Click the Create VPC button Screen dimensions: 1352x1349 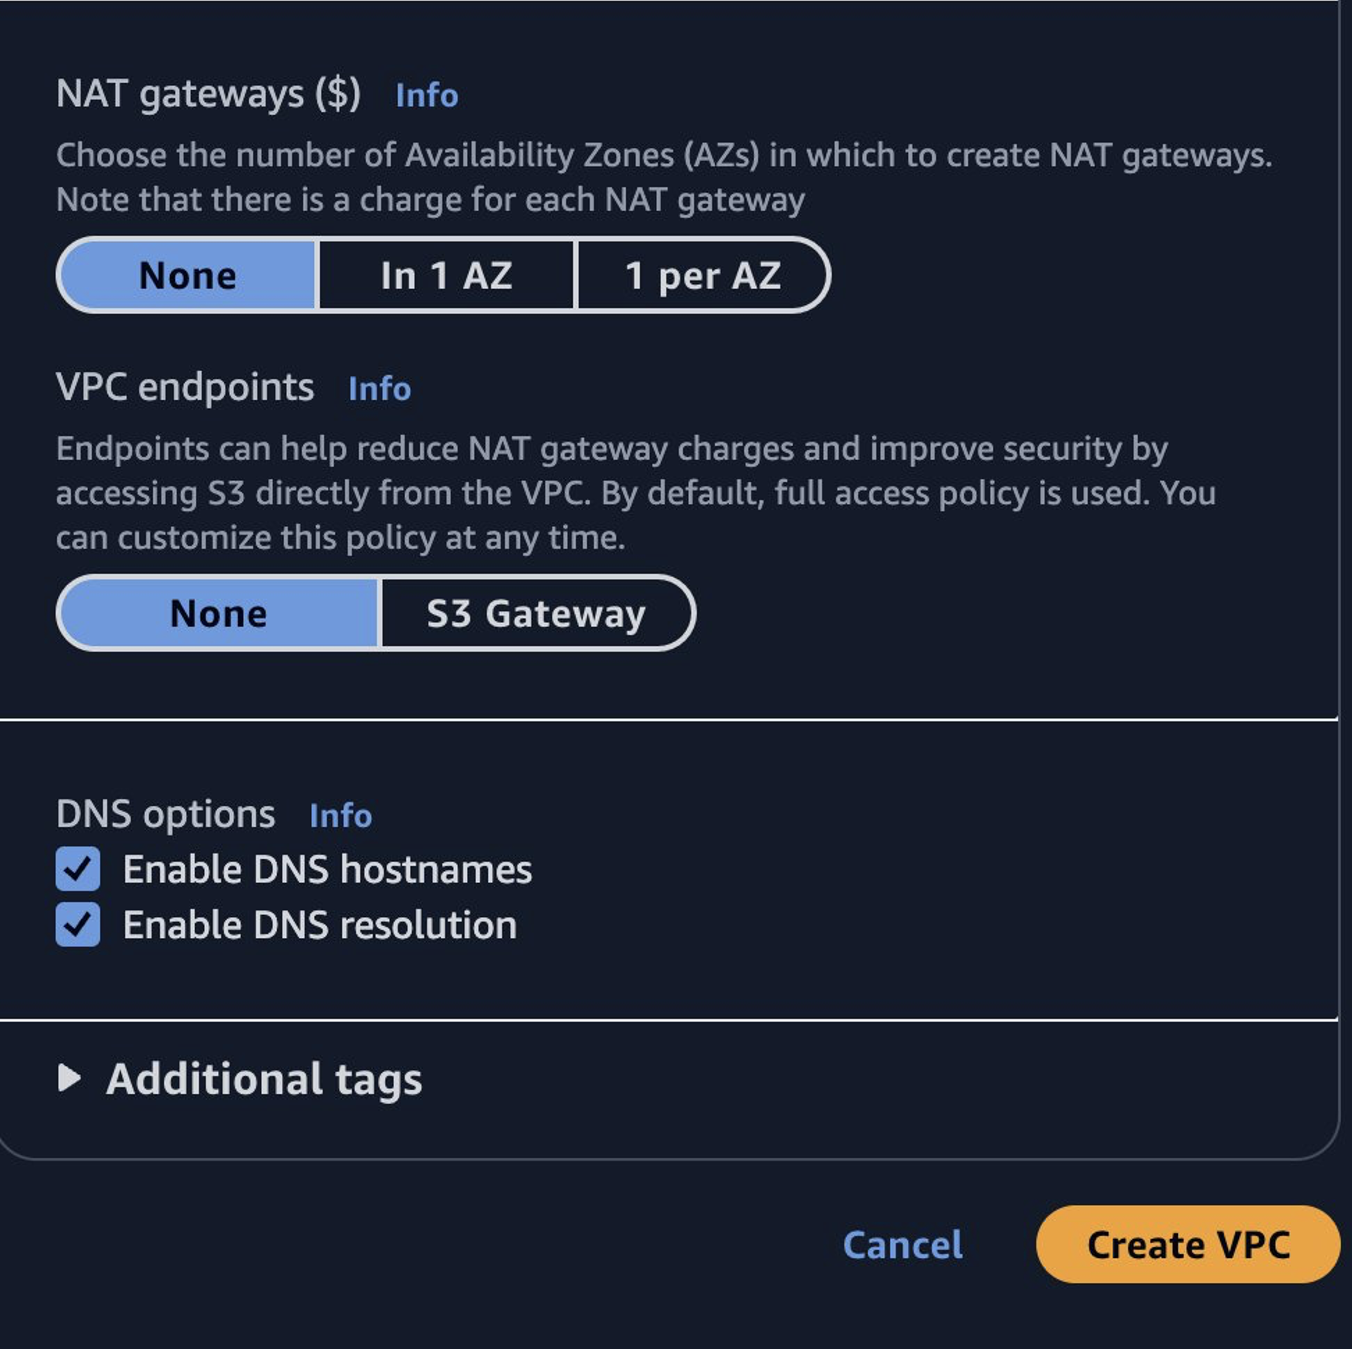[1190, 1245]
